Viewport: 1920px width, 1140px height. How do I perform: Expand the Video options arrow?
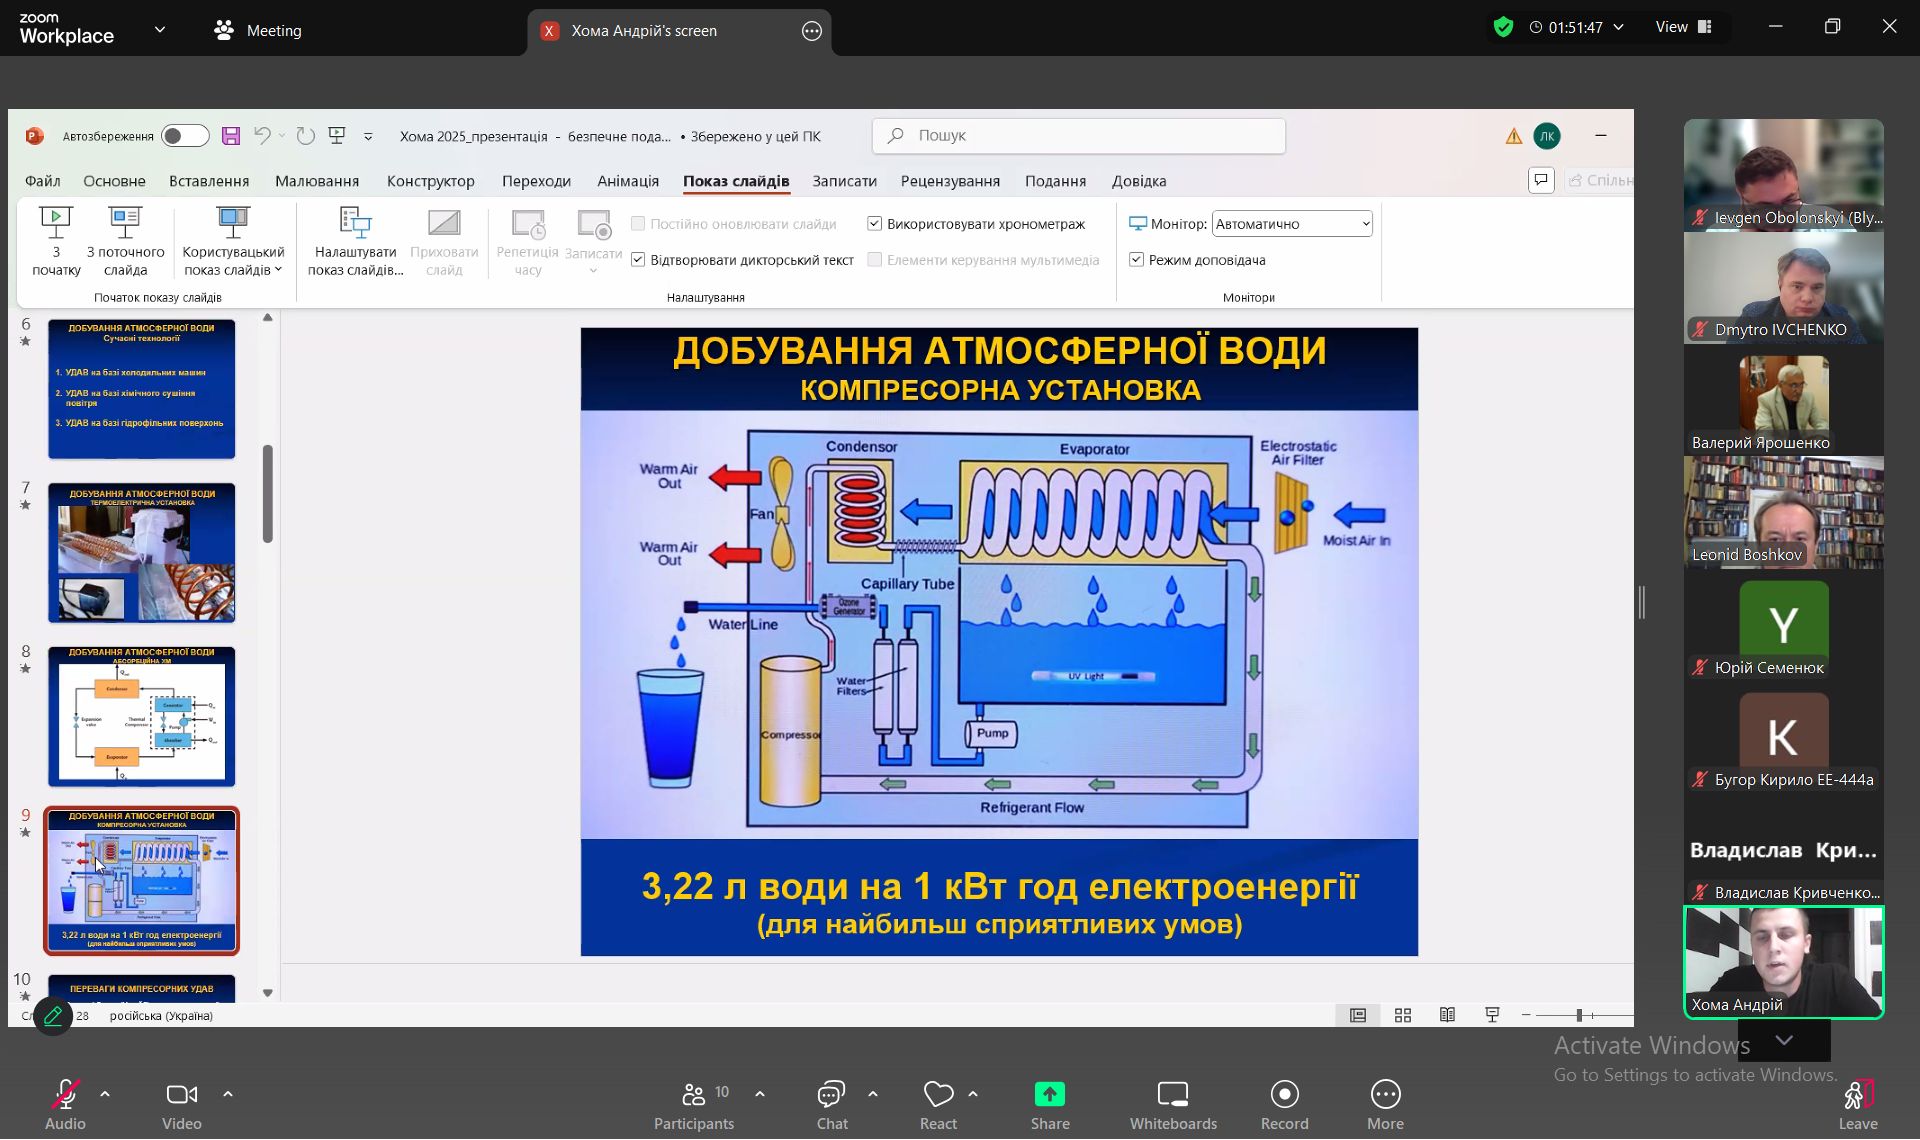pyautogui.click(x=228, y=1094)
